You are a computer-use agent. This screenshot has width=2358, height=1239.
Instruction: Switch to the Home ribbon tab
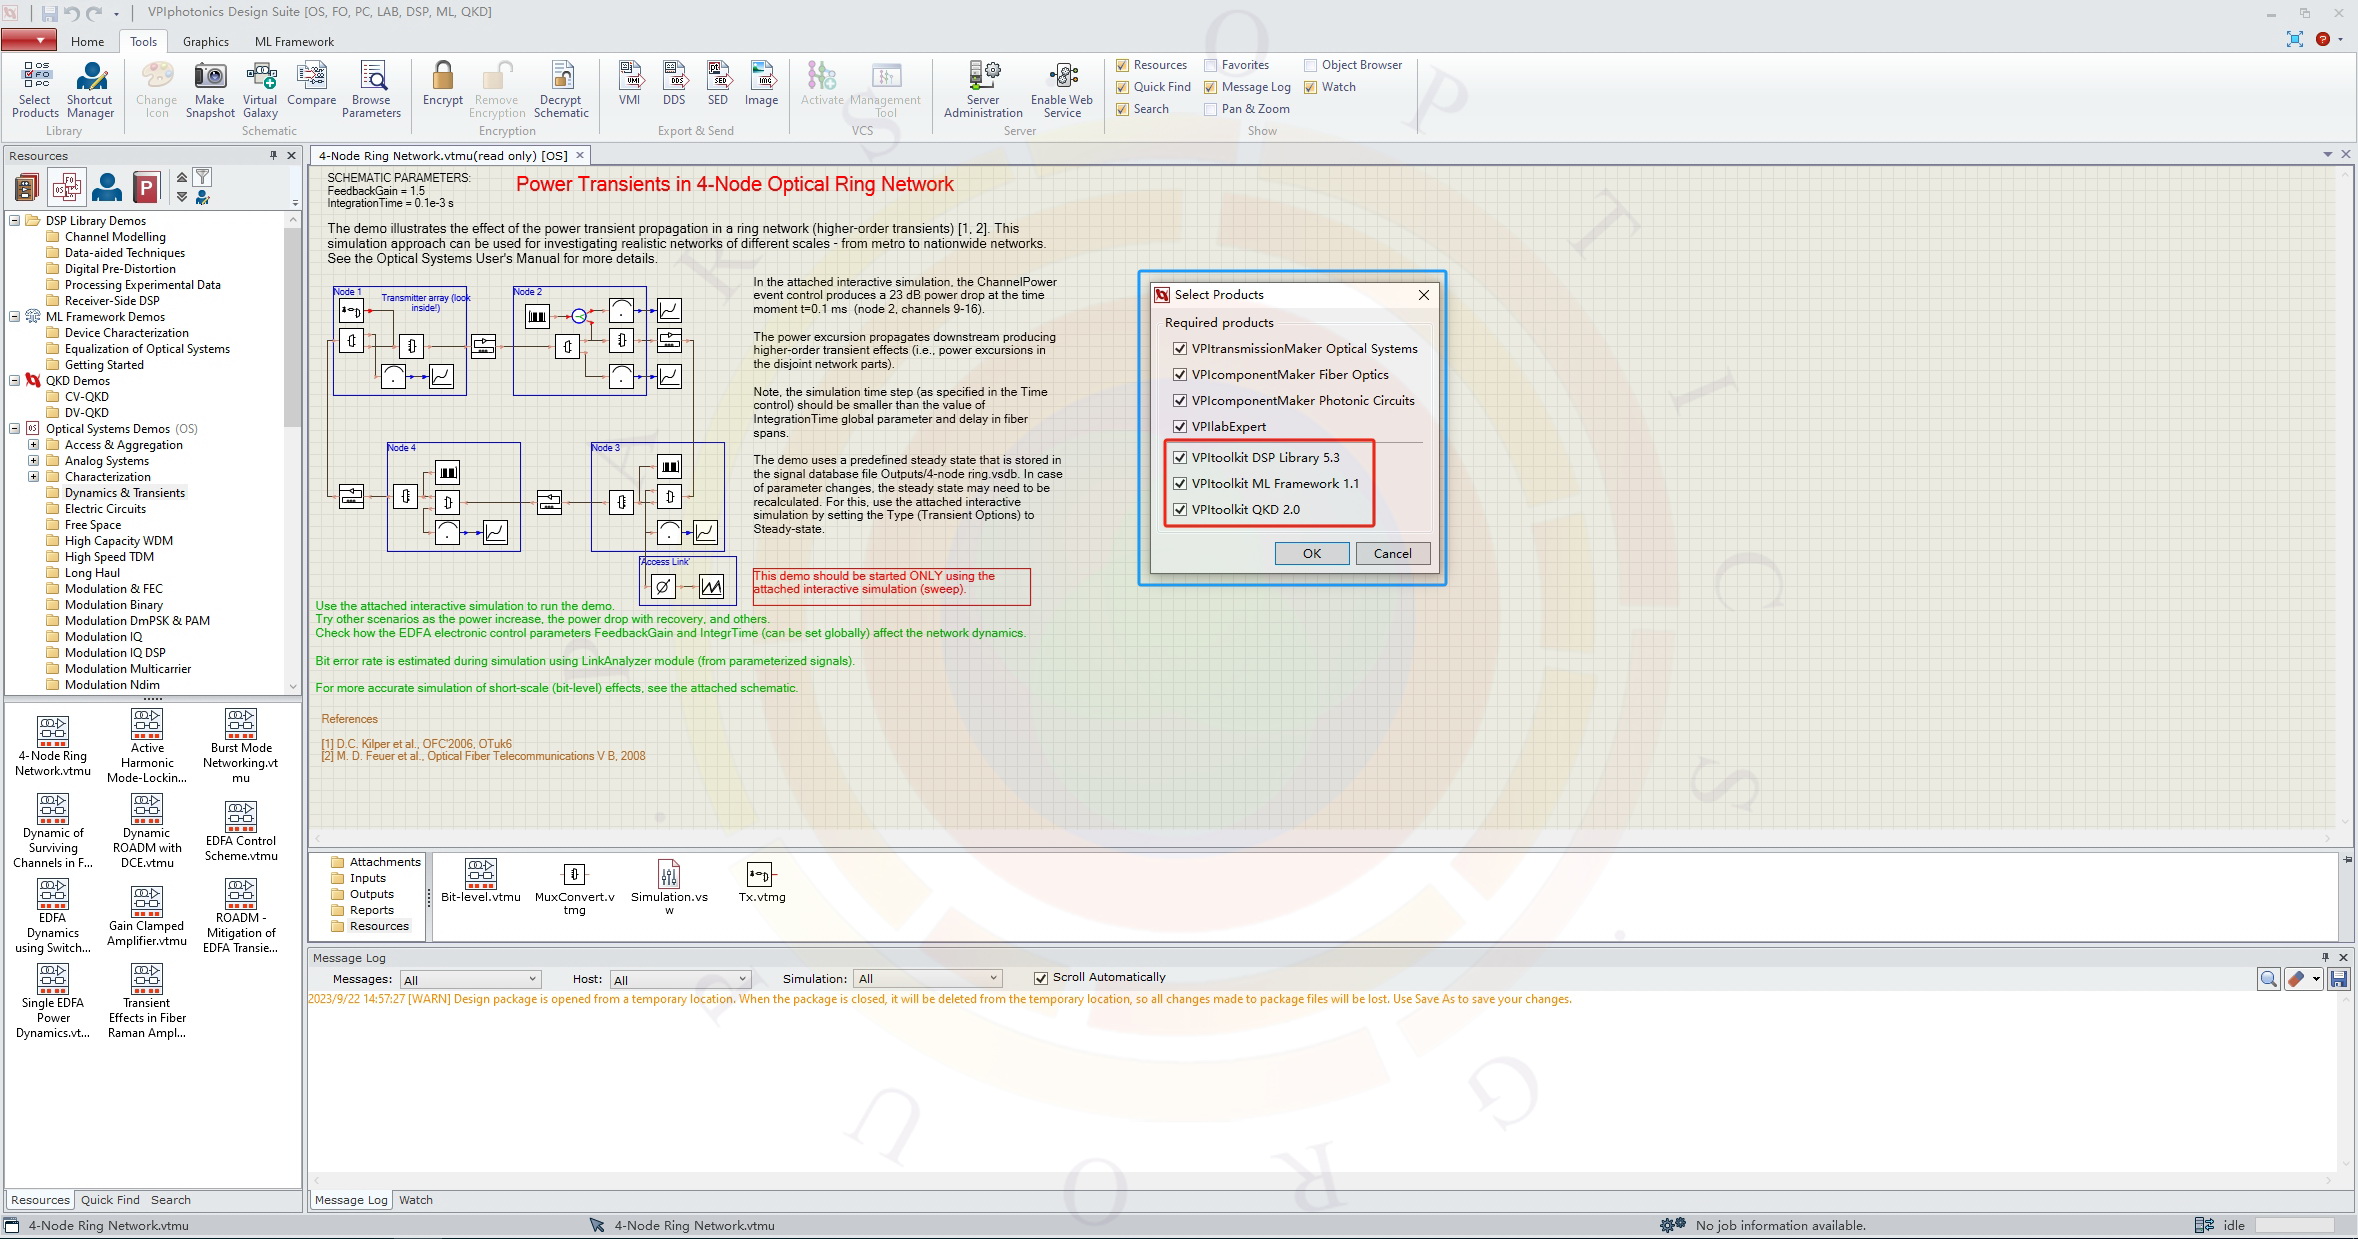87,42
